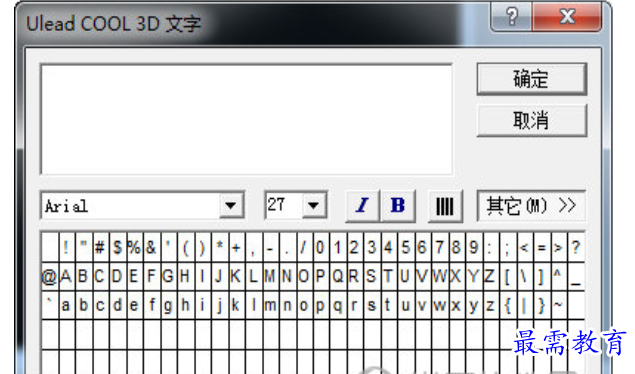Insert lowercase w from the grid
Image resolution: width=635 pixels, height=374 pixels.
pyautogui.click(x=439, y=305)
